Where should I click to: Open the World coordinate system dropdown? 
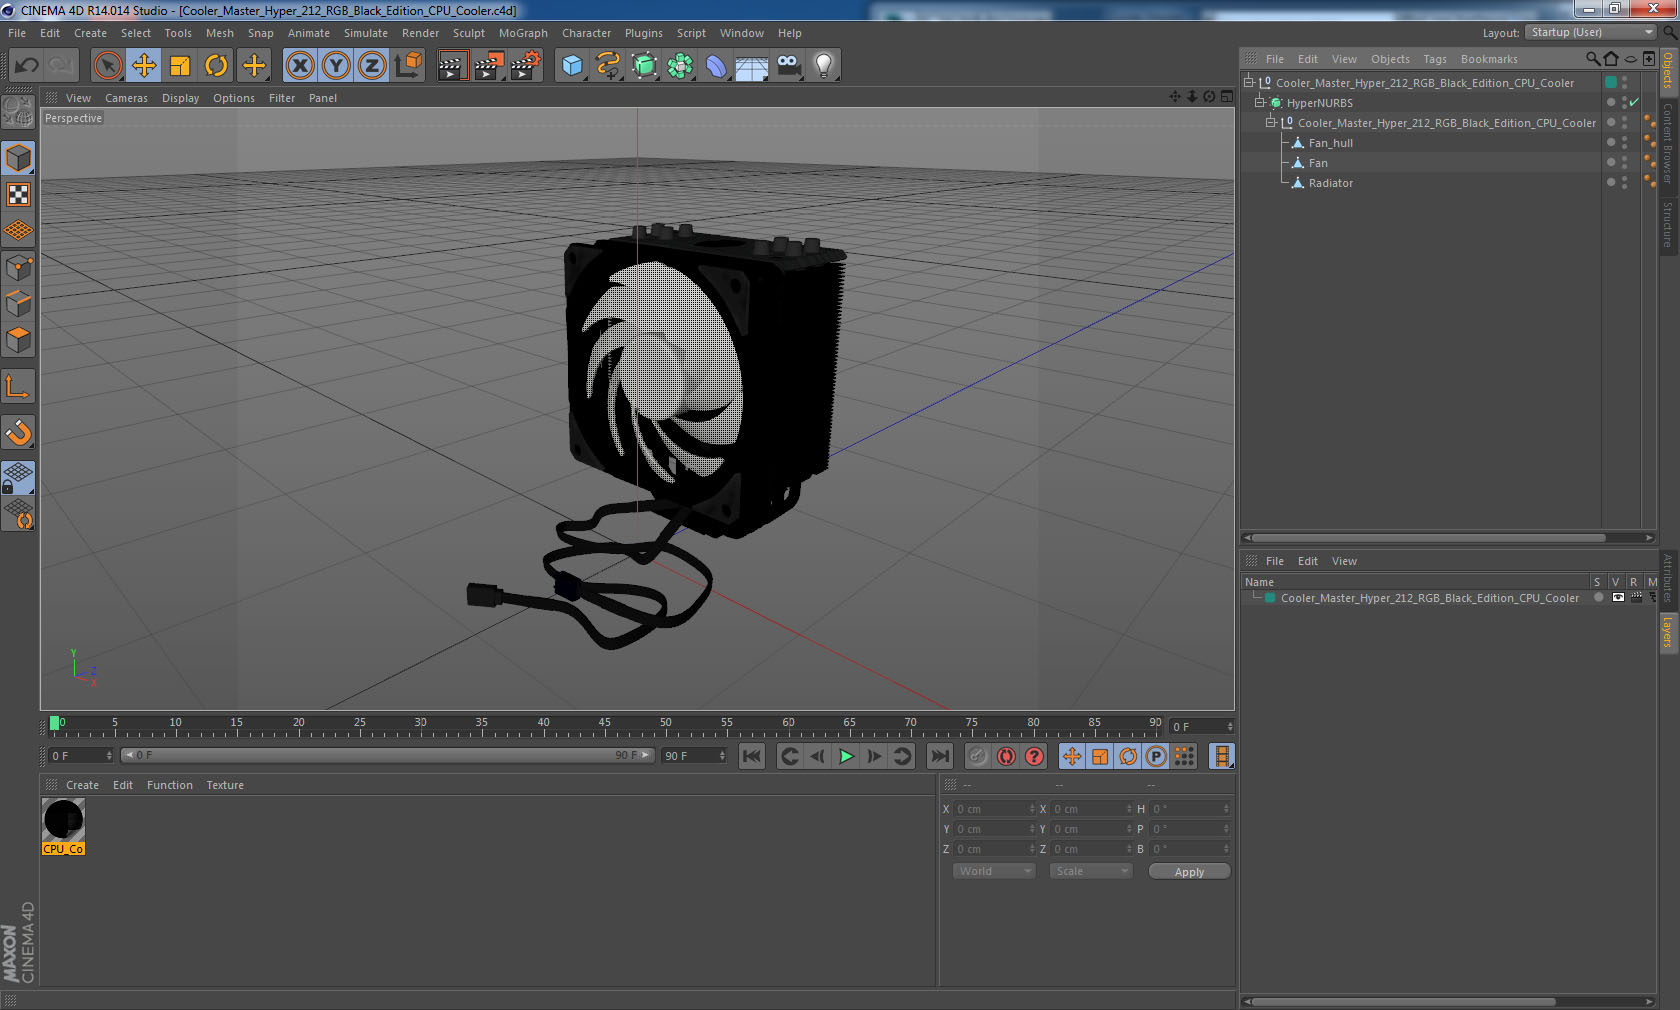point(994,871)
